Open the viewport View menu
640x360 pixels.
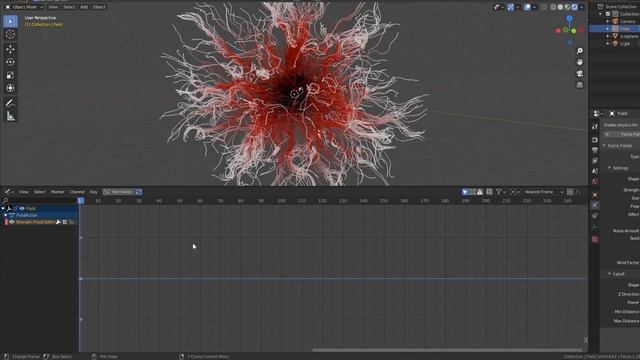coord(53,7)
